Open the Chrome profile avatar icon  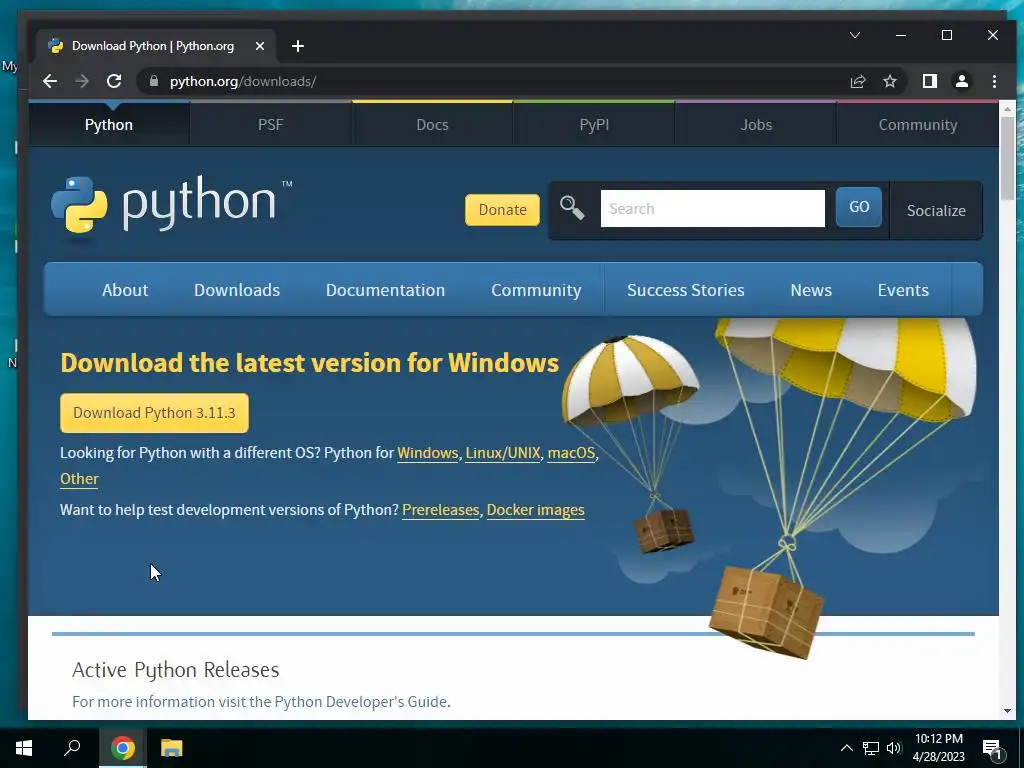tap(961, 81)
